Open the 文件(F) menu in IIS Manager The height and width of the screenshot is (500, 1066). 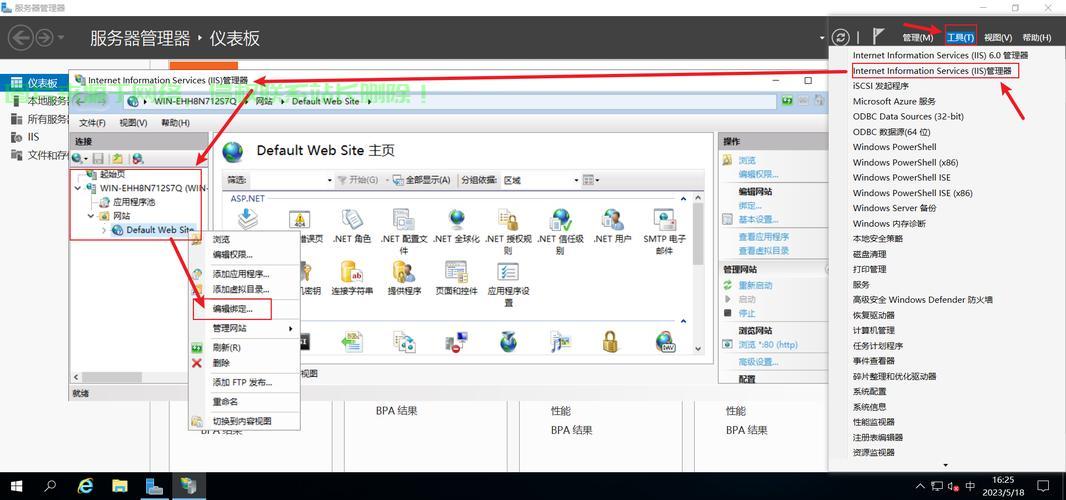(x=92, y=123)
